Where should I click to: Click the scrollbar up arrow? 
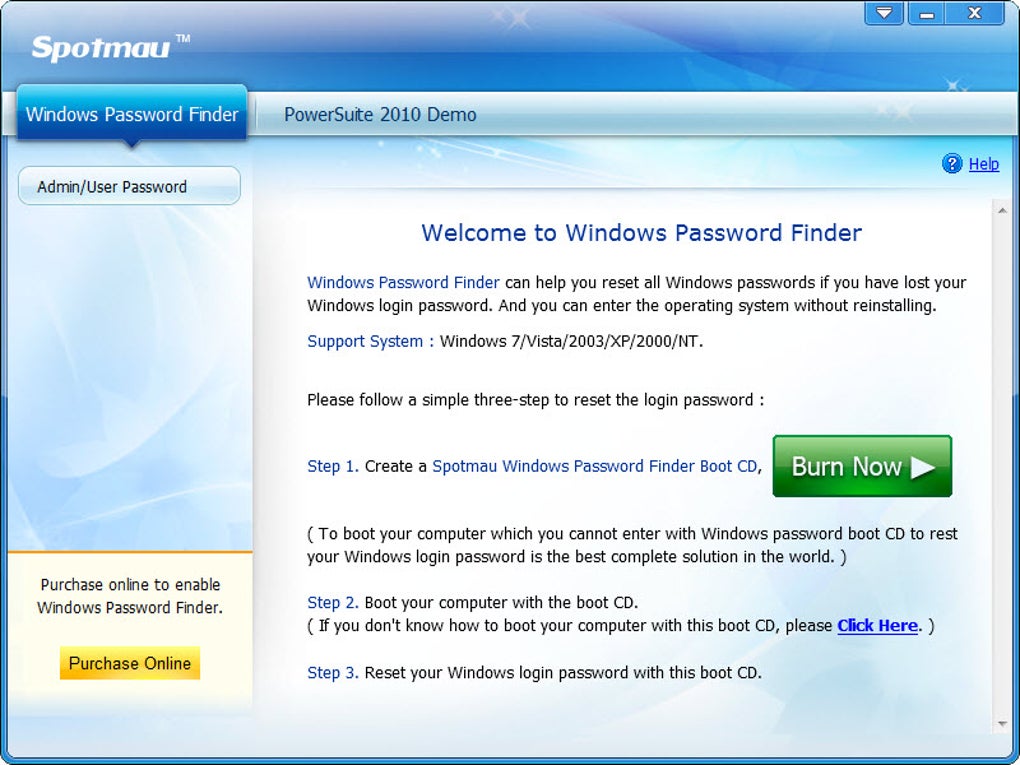(1002, 210)
